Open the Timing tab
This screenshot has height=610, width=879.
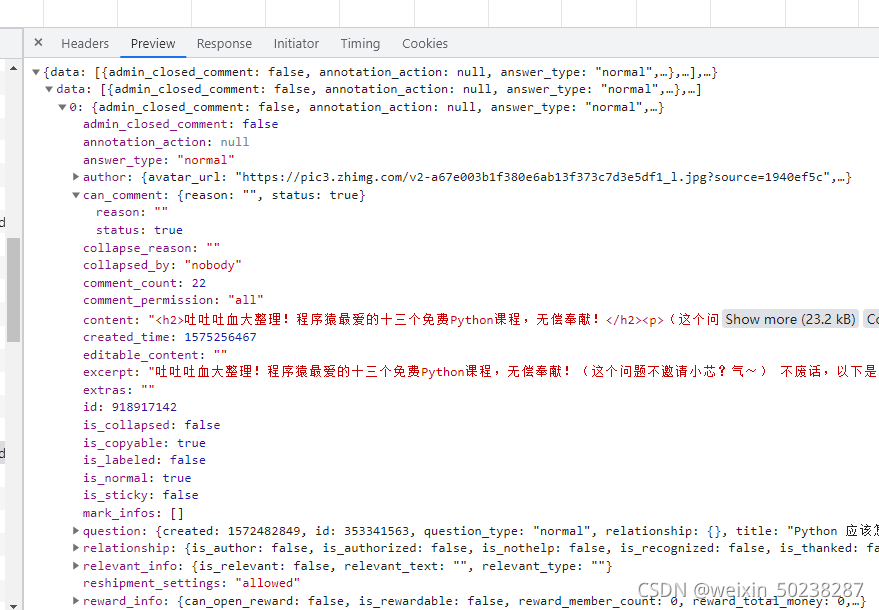pyautogui.click(x=360, y=43)
